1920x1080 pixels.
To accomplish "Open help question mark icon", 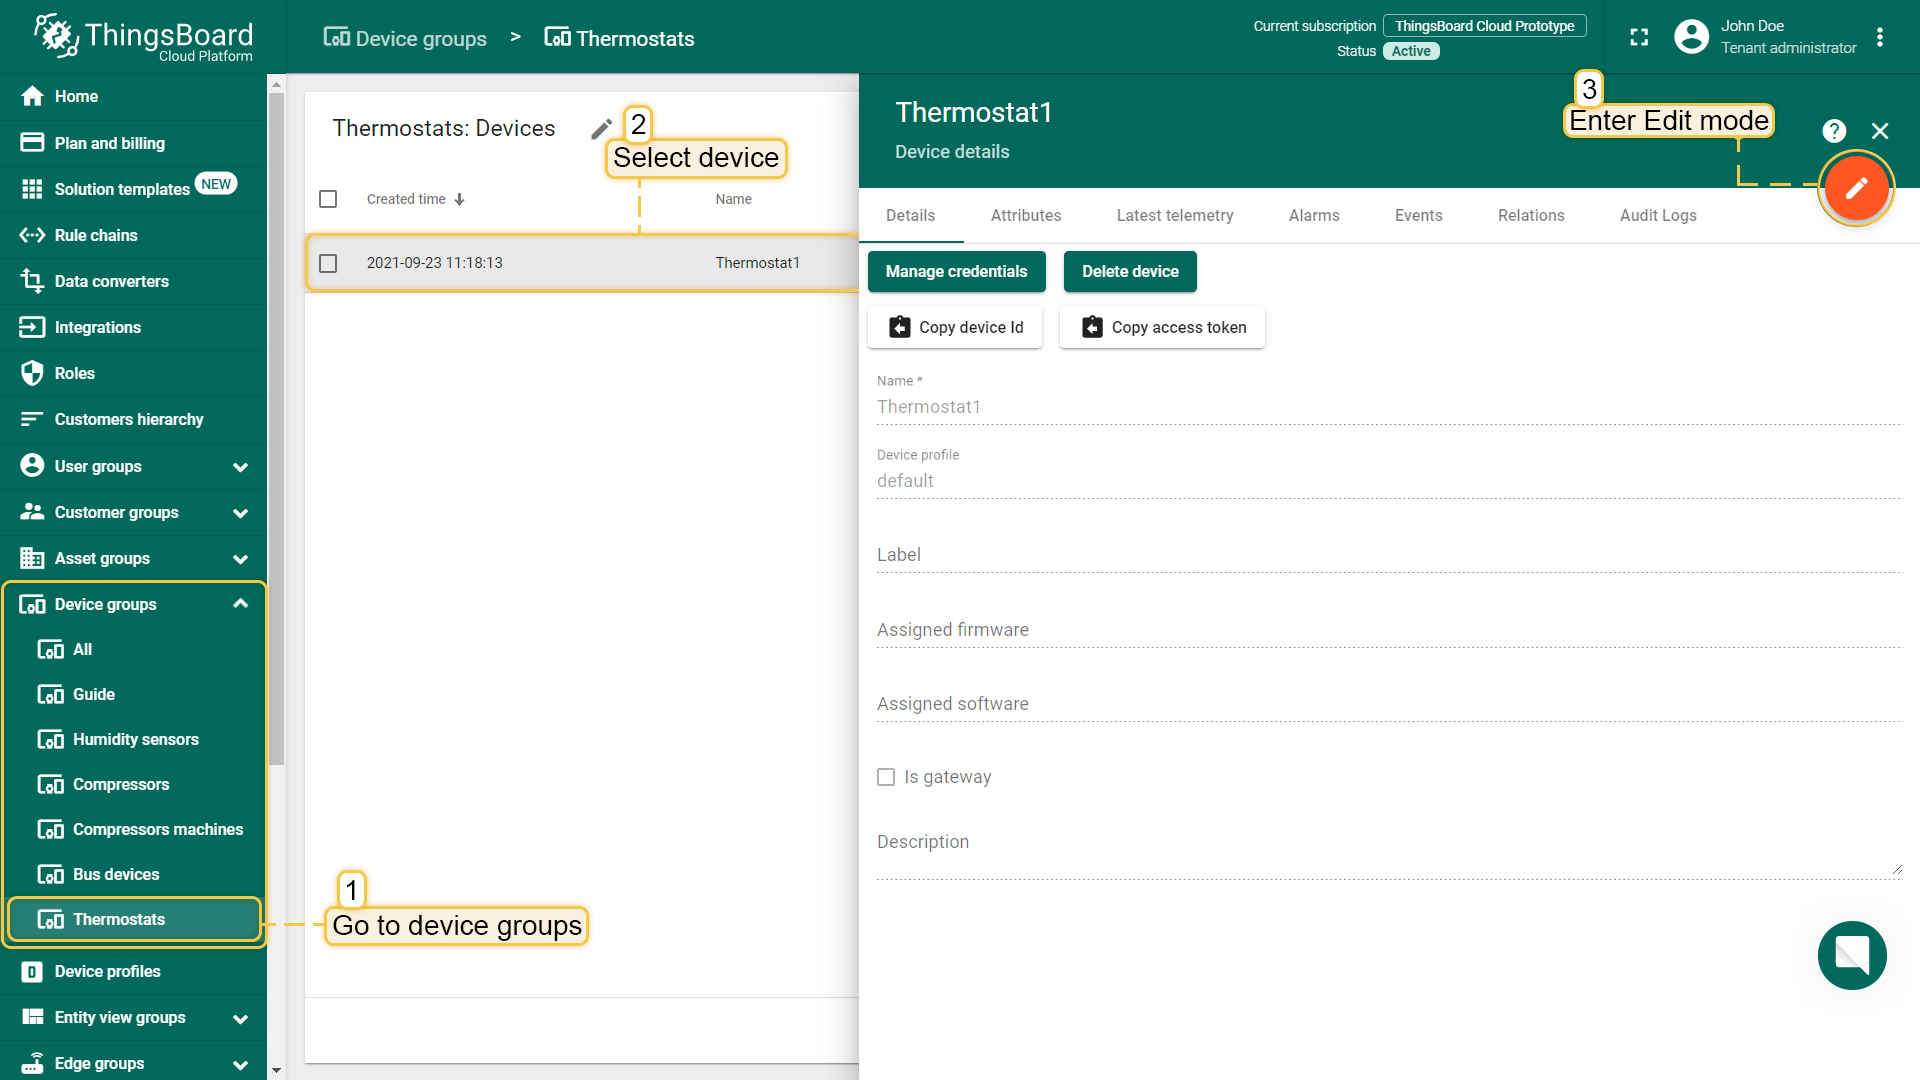I will click(1833, 131).
